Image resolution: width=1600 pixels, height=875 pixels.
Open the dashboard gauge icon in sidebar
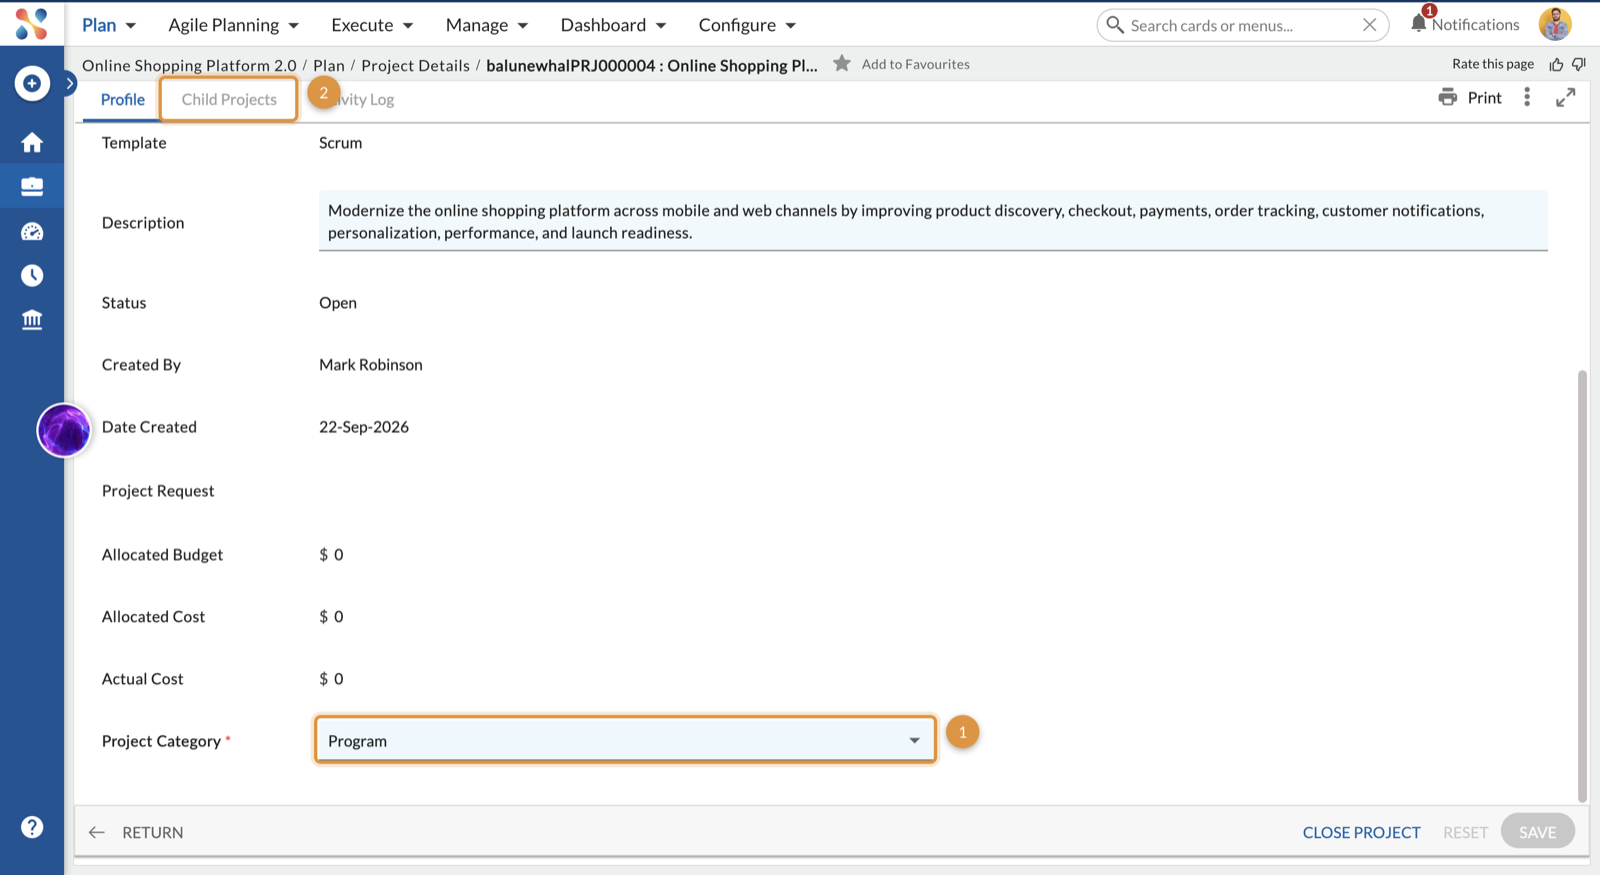pos(32,231)
